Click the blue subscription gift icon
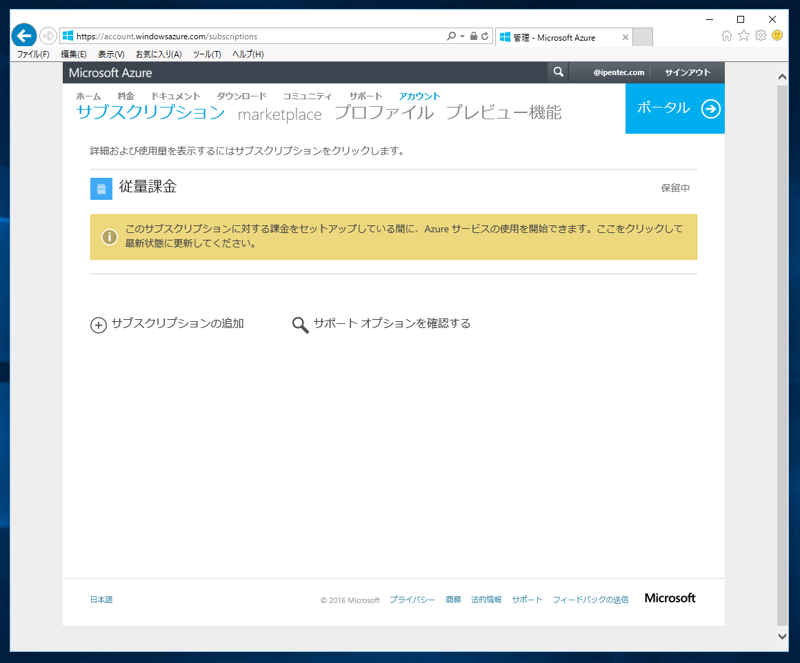The height and width of the screenshot is (663, 800). coord(101,189)
